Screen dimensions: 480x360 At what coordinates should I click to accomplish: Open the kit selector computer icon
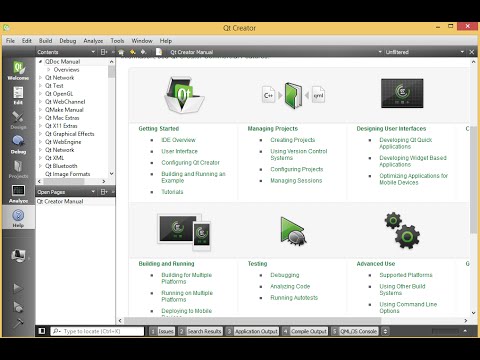(18, 256)
